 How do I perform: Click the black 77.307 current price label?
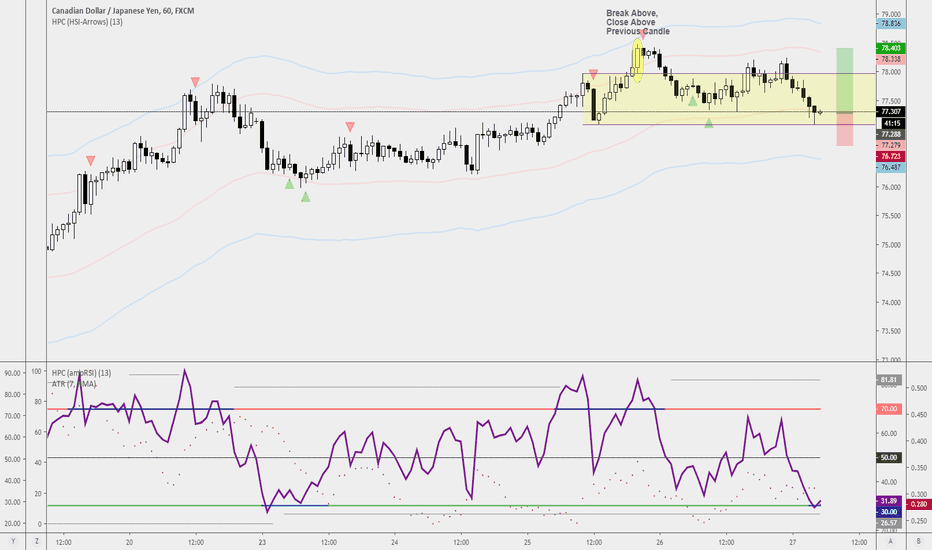click(890, 112)
